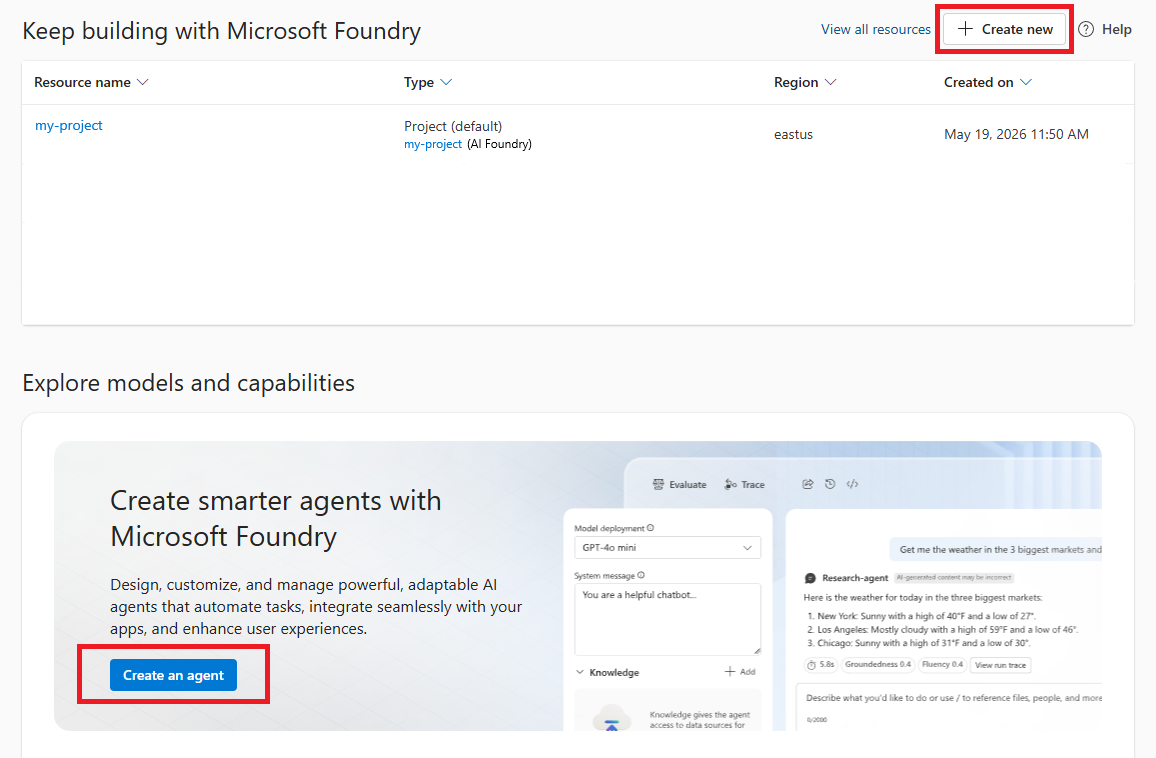1156x758 pixels.
Task: Open the Region column sort chevron
Action: [x=831, y=83]
